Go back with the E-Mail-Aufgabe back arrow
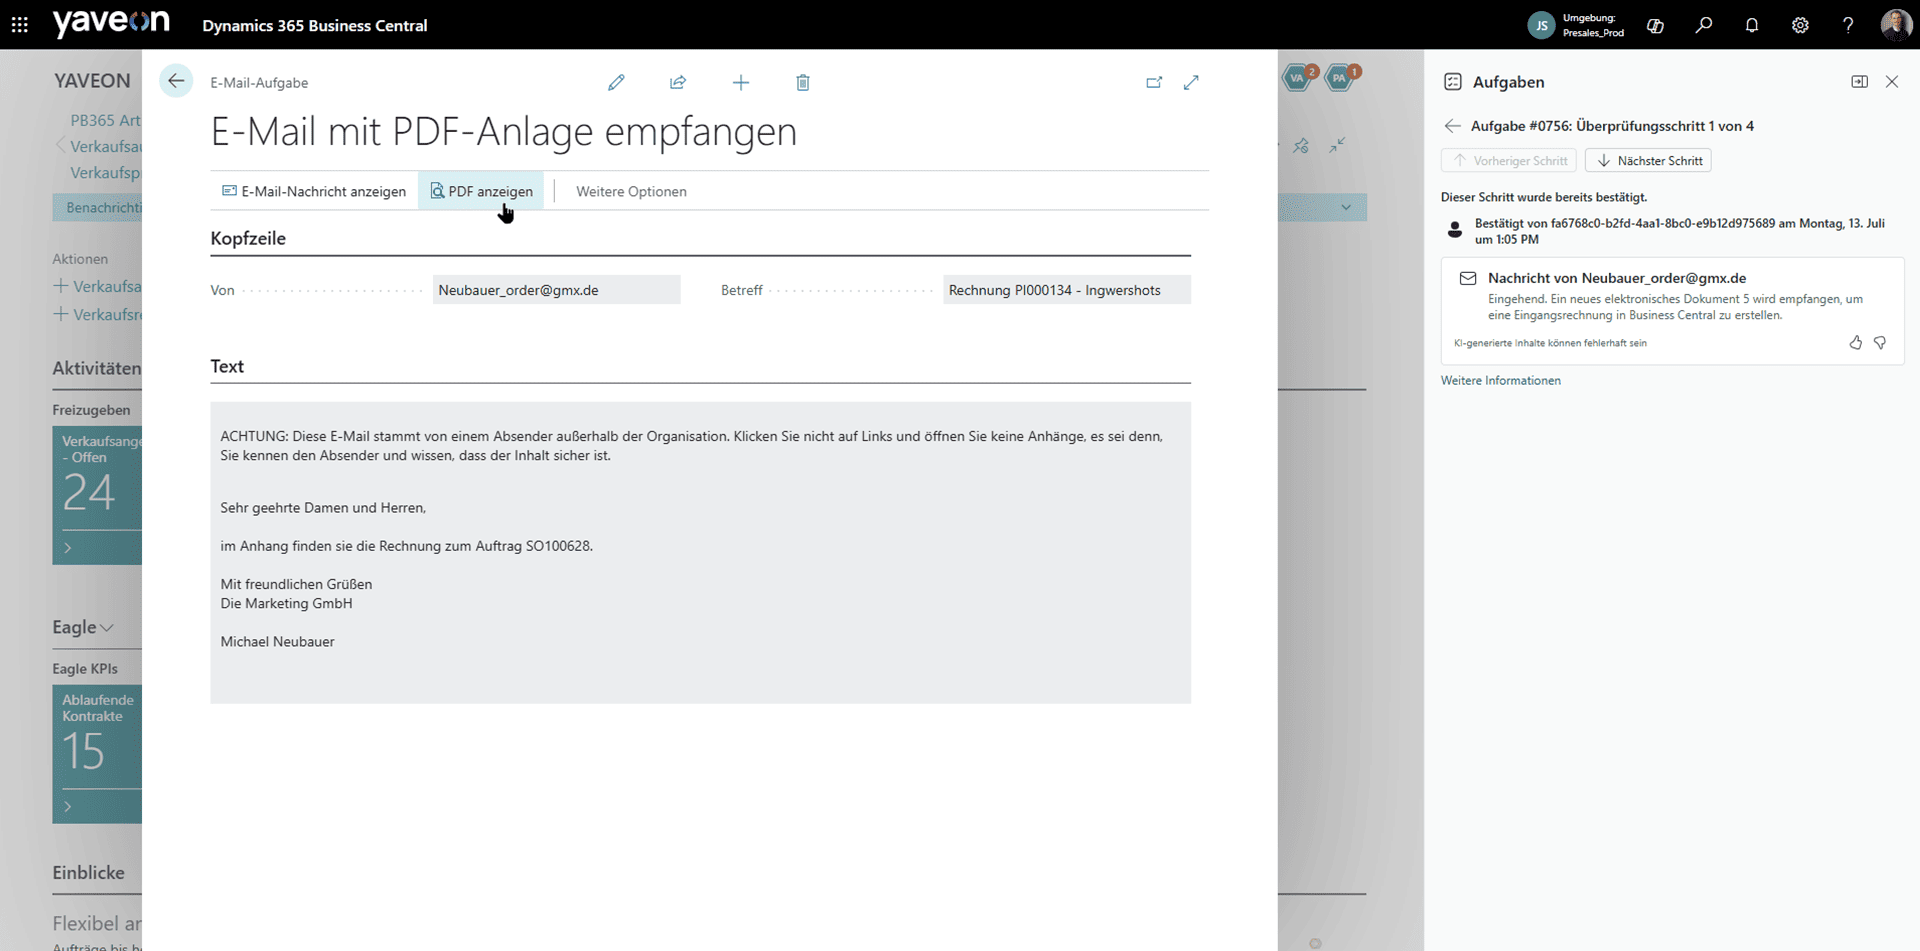1920x951 pixels. pyautogui.click(x=176, y=81)
